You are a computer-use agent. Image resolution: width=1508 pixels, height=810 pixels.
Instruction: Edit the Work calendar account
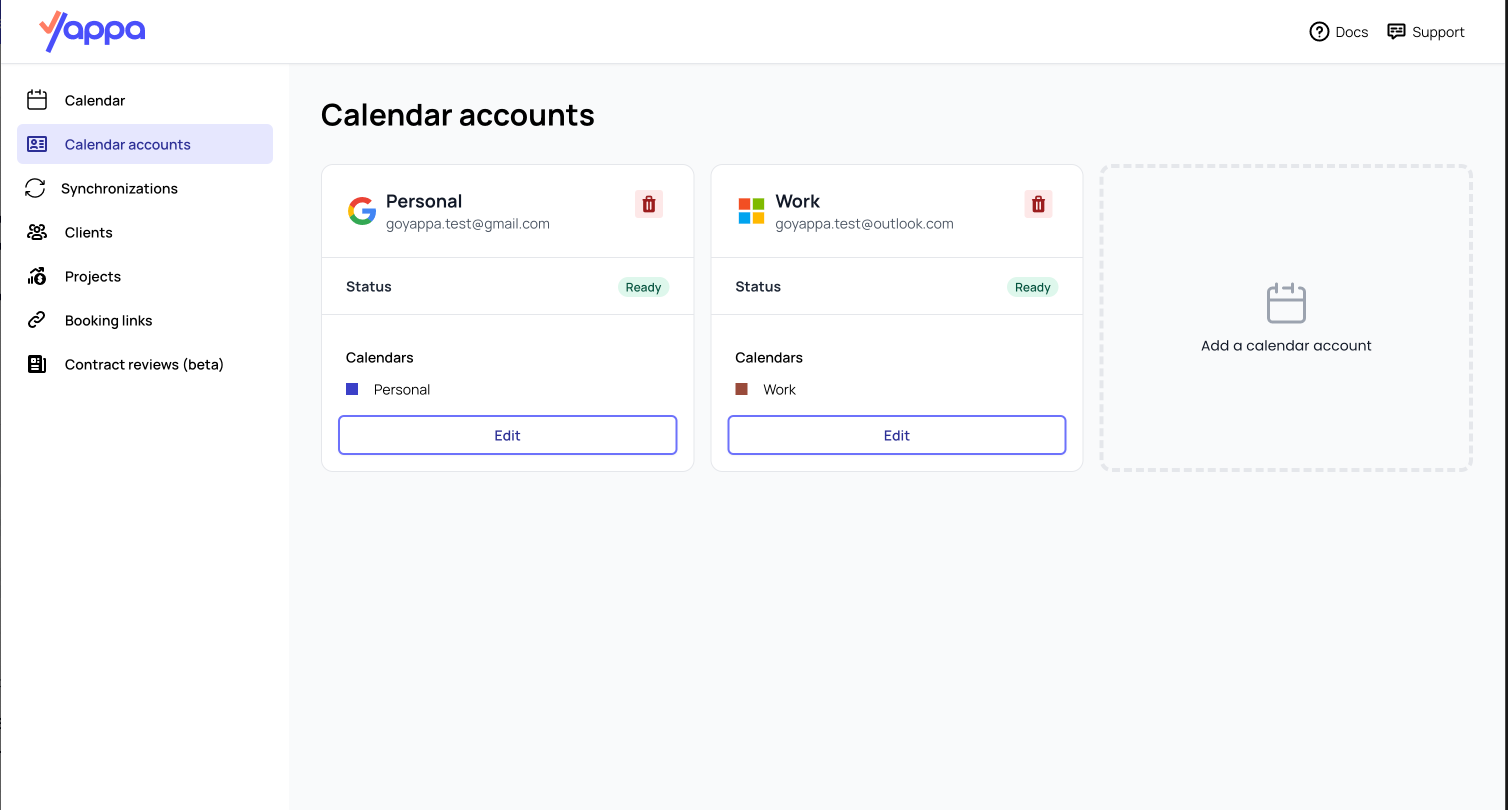point(897,435)
